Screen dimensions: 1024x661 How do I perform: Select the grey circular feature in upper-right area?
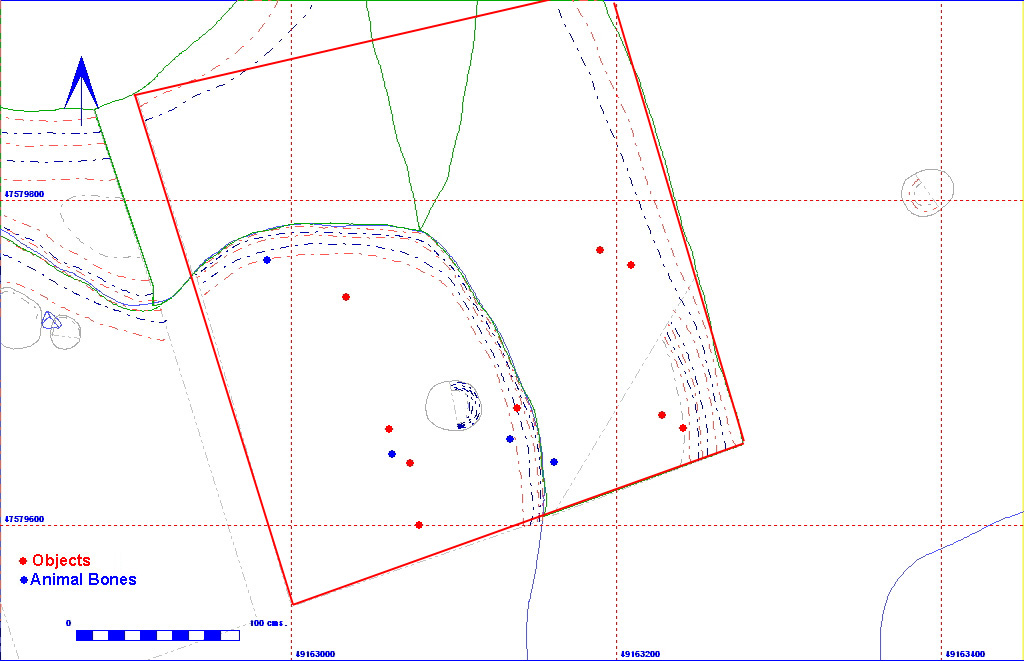pos(927,191)
